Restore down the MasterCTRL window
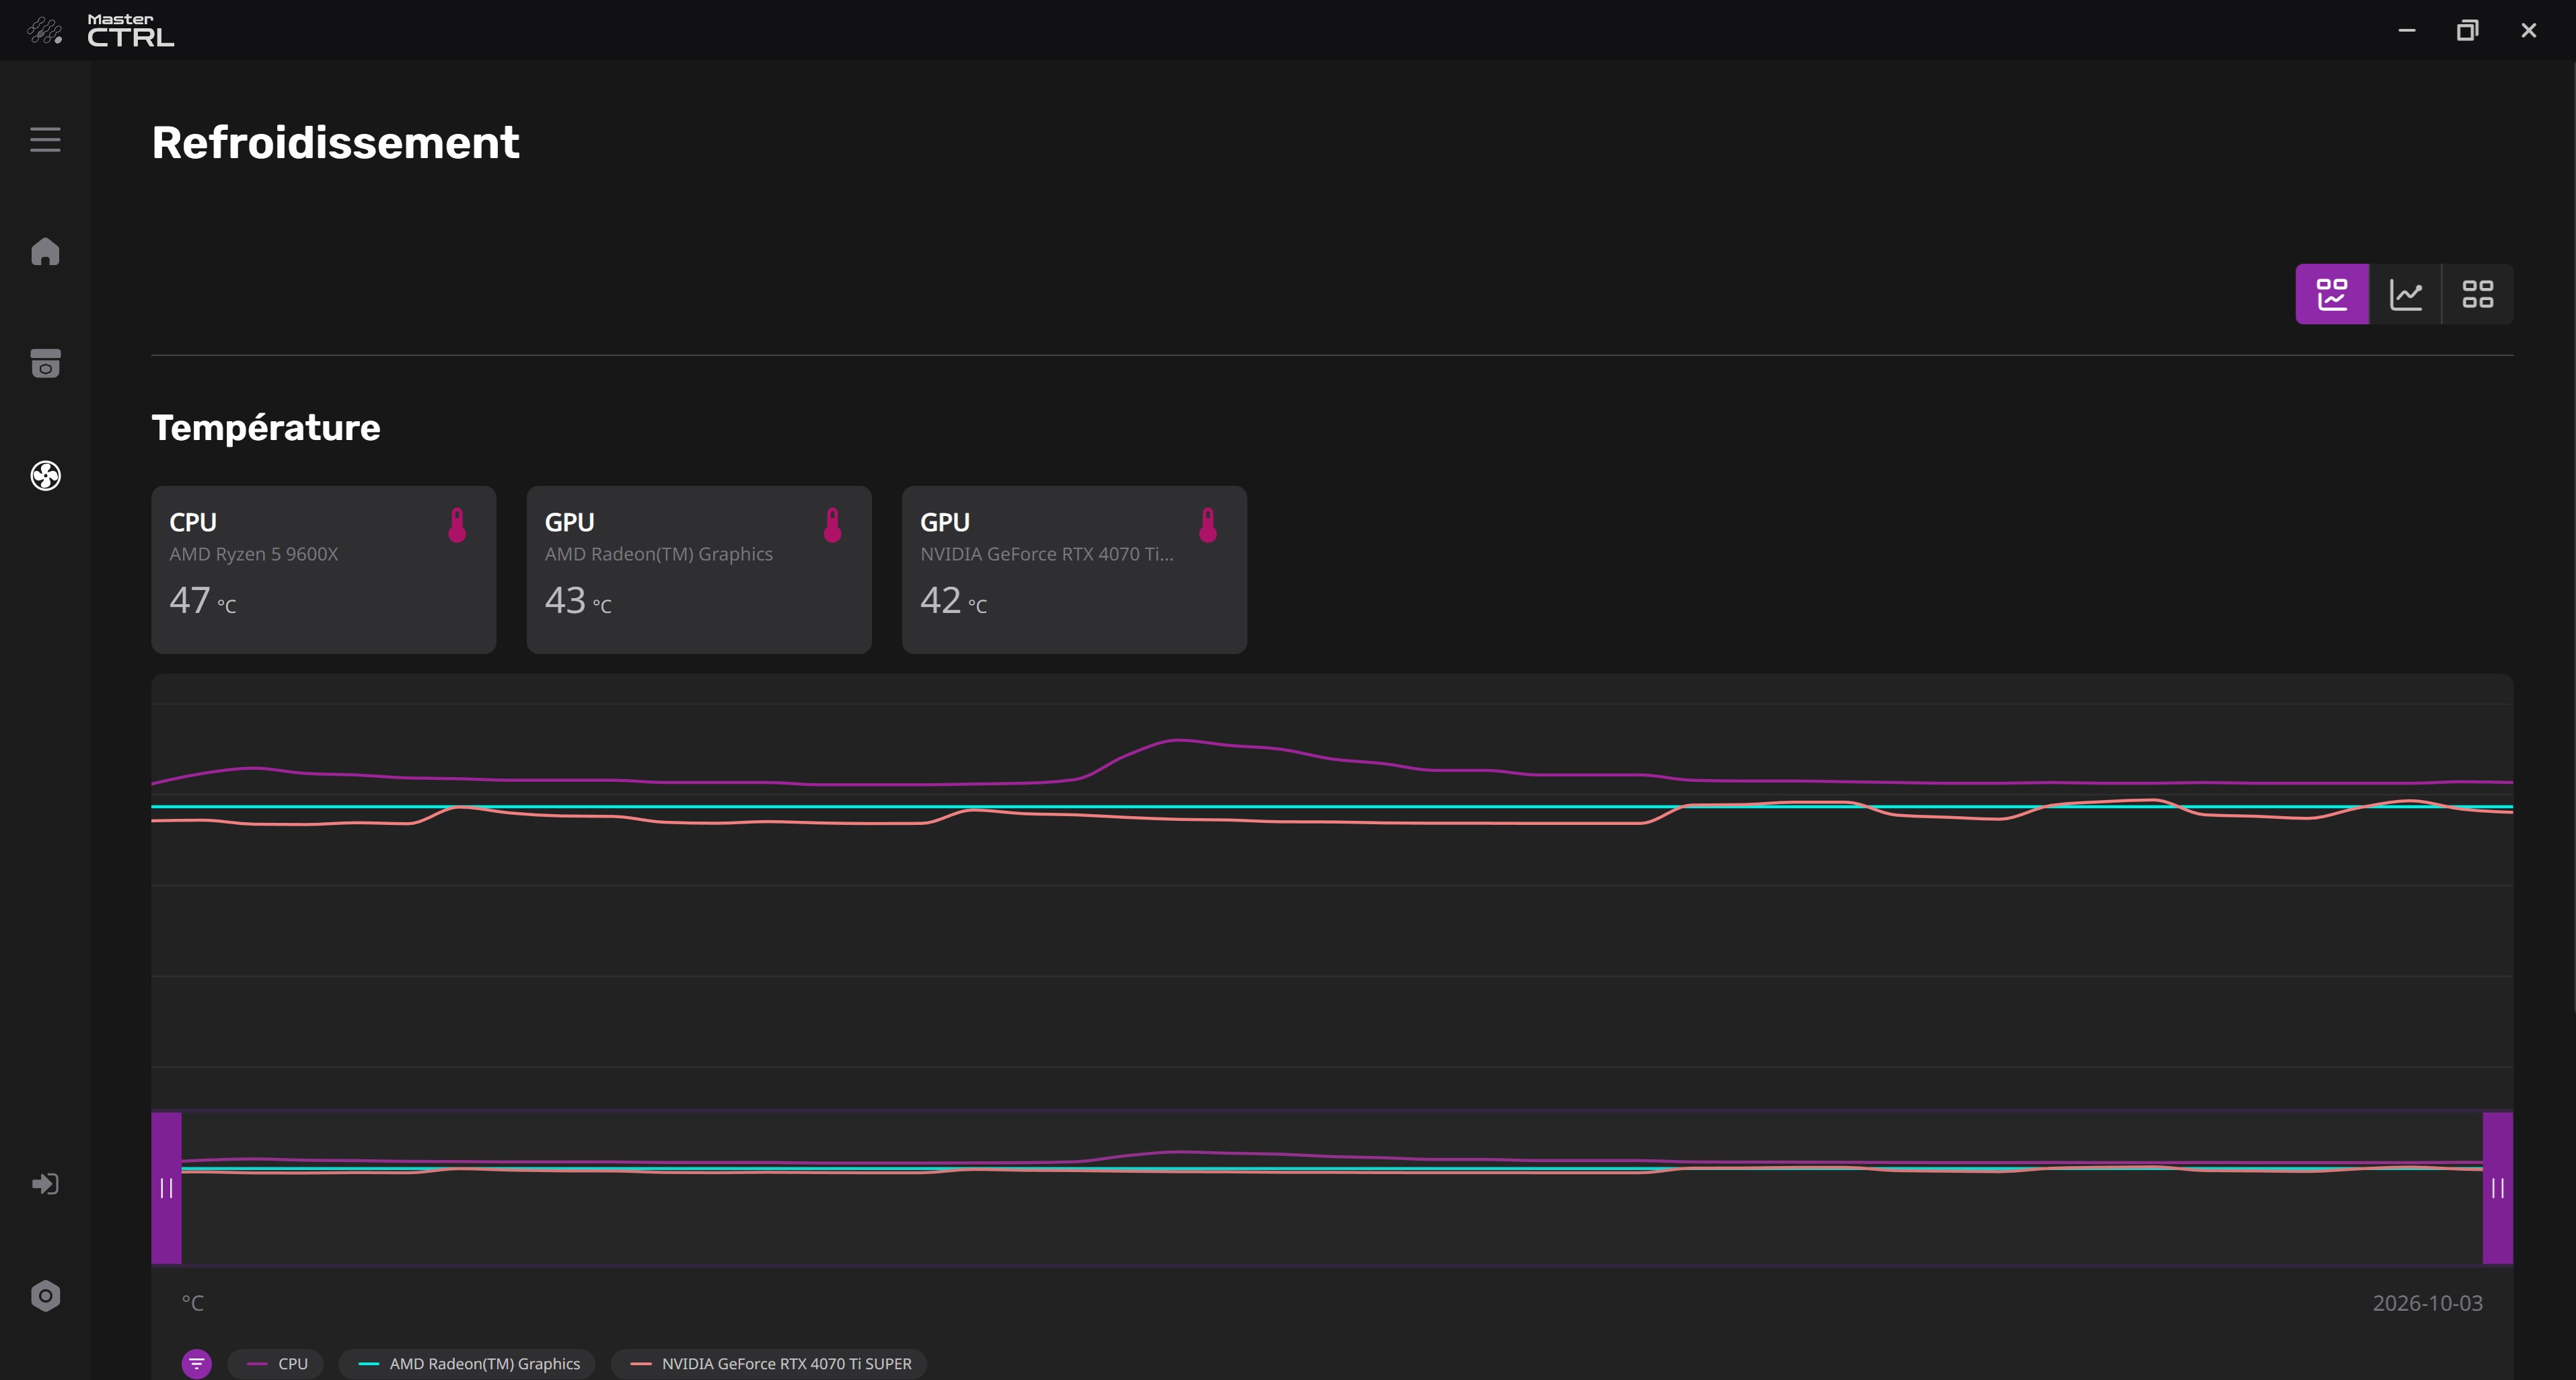Image resolution: width=2576 pixels, height=1380 pixels. pyautogui.click(x=2468, y=31)
